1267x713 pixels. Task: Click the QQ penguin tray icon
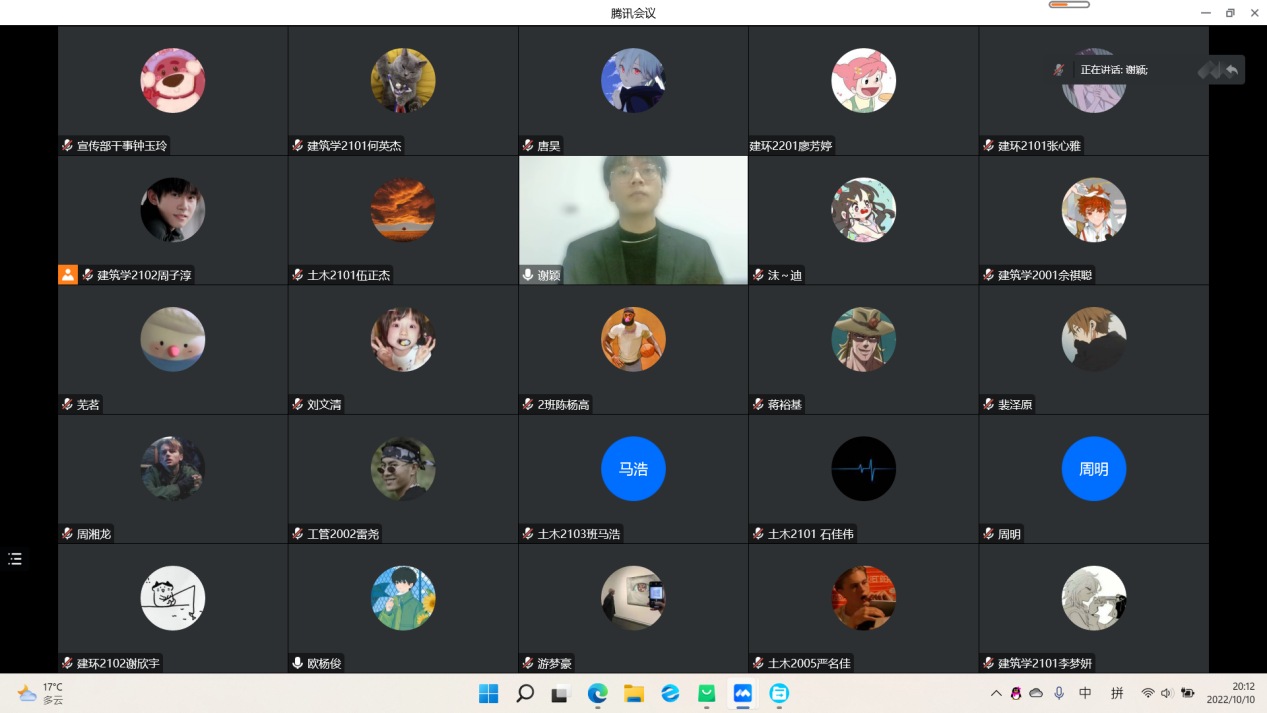1016,693
